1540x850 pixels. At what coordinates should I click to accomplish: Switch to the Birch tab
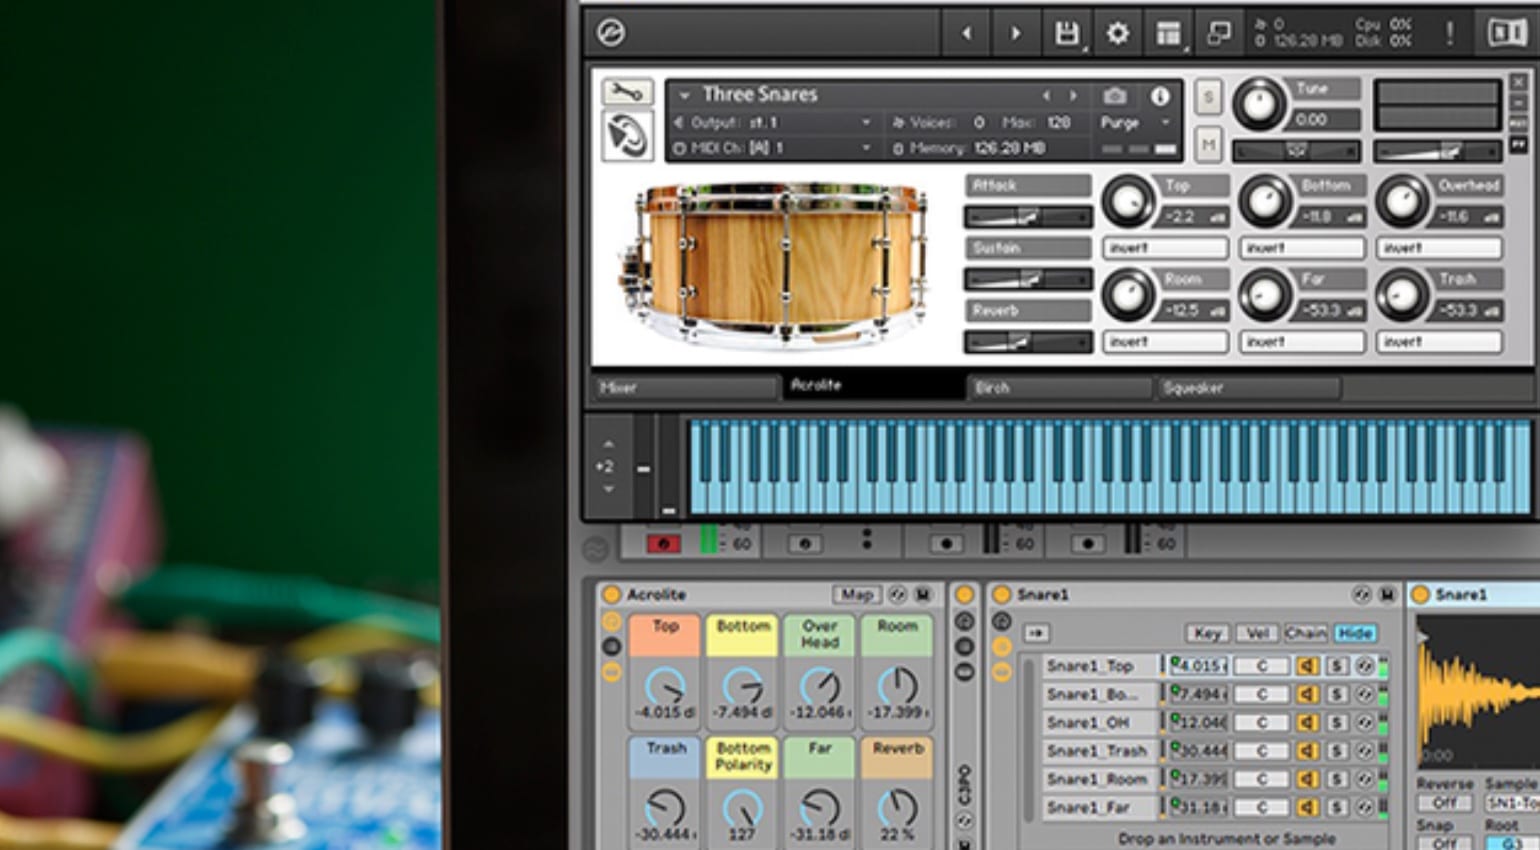[1059, 387]
